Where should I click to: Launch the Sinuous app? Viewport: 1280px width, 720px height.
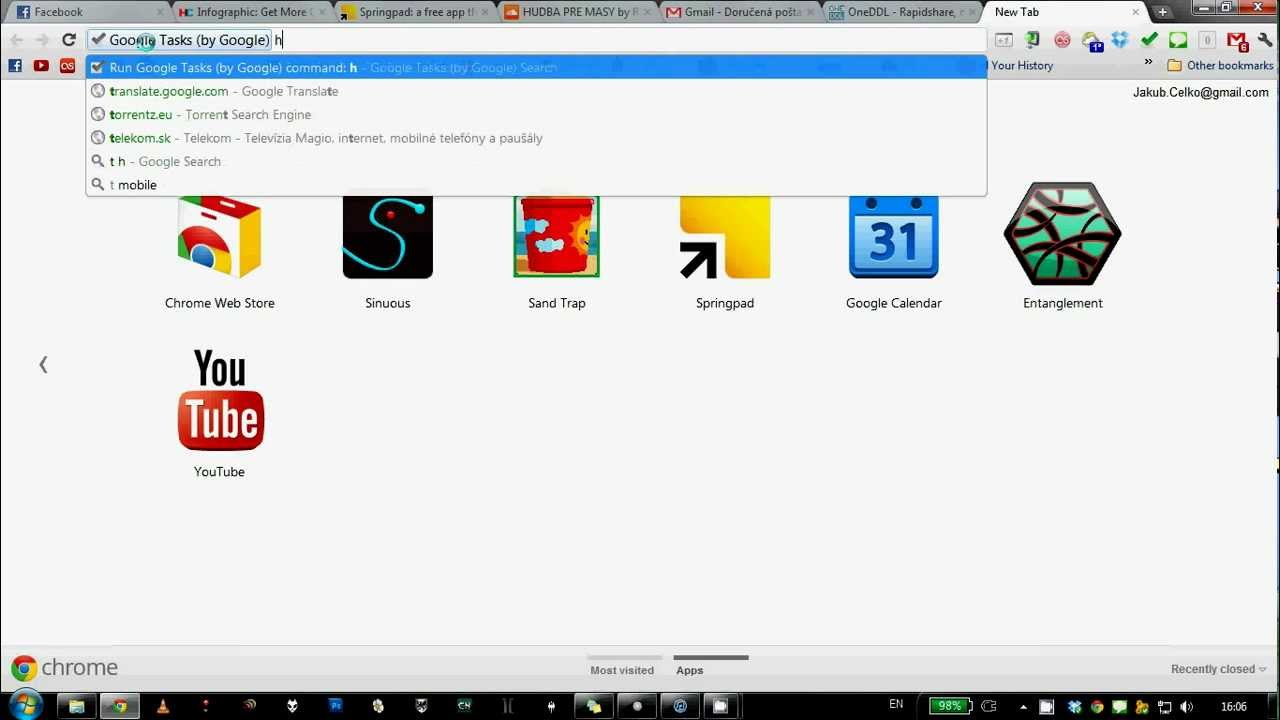388,248
